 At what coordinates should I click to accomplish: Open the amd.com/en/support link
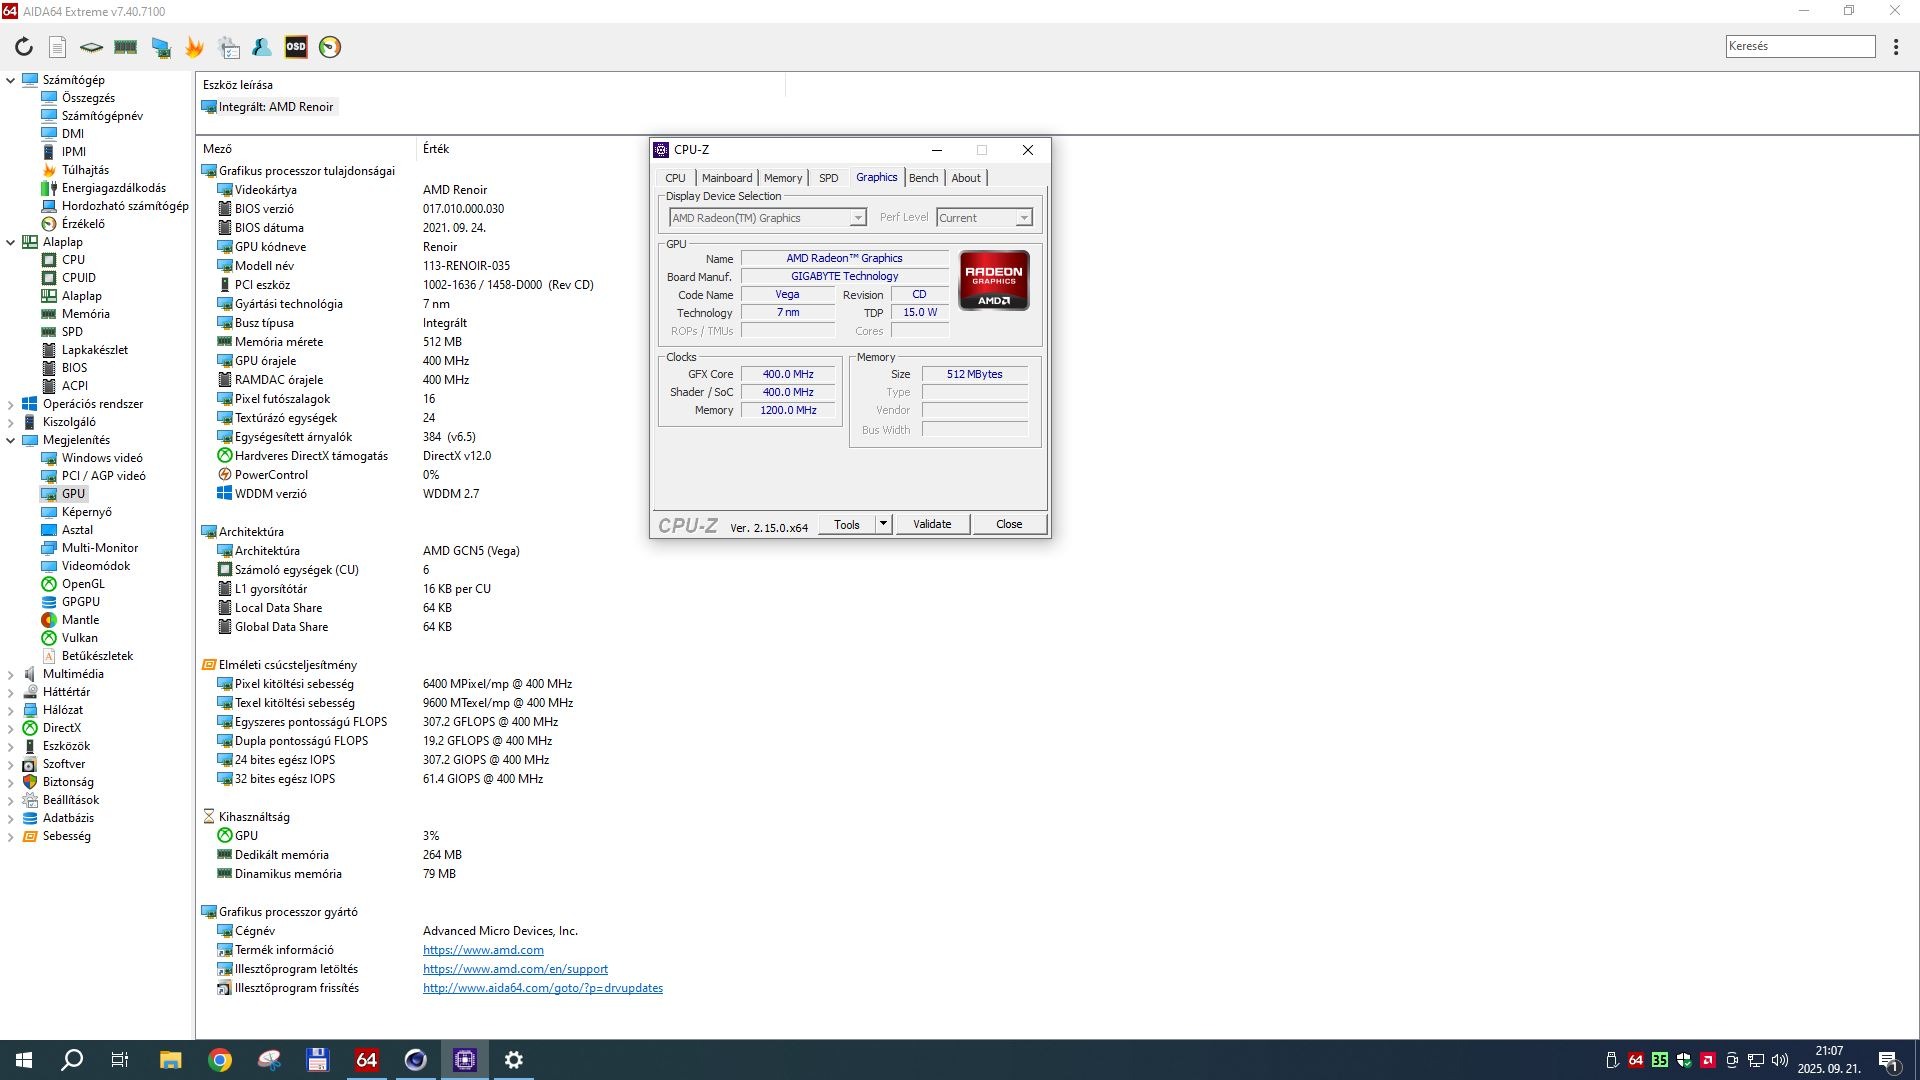pos(515,969)
